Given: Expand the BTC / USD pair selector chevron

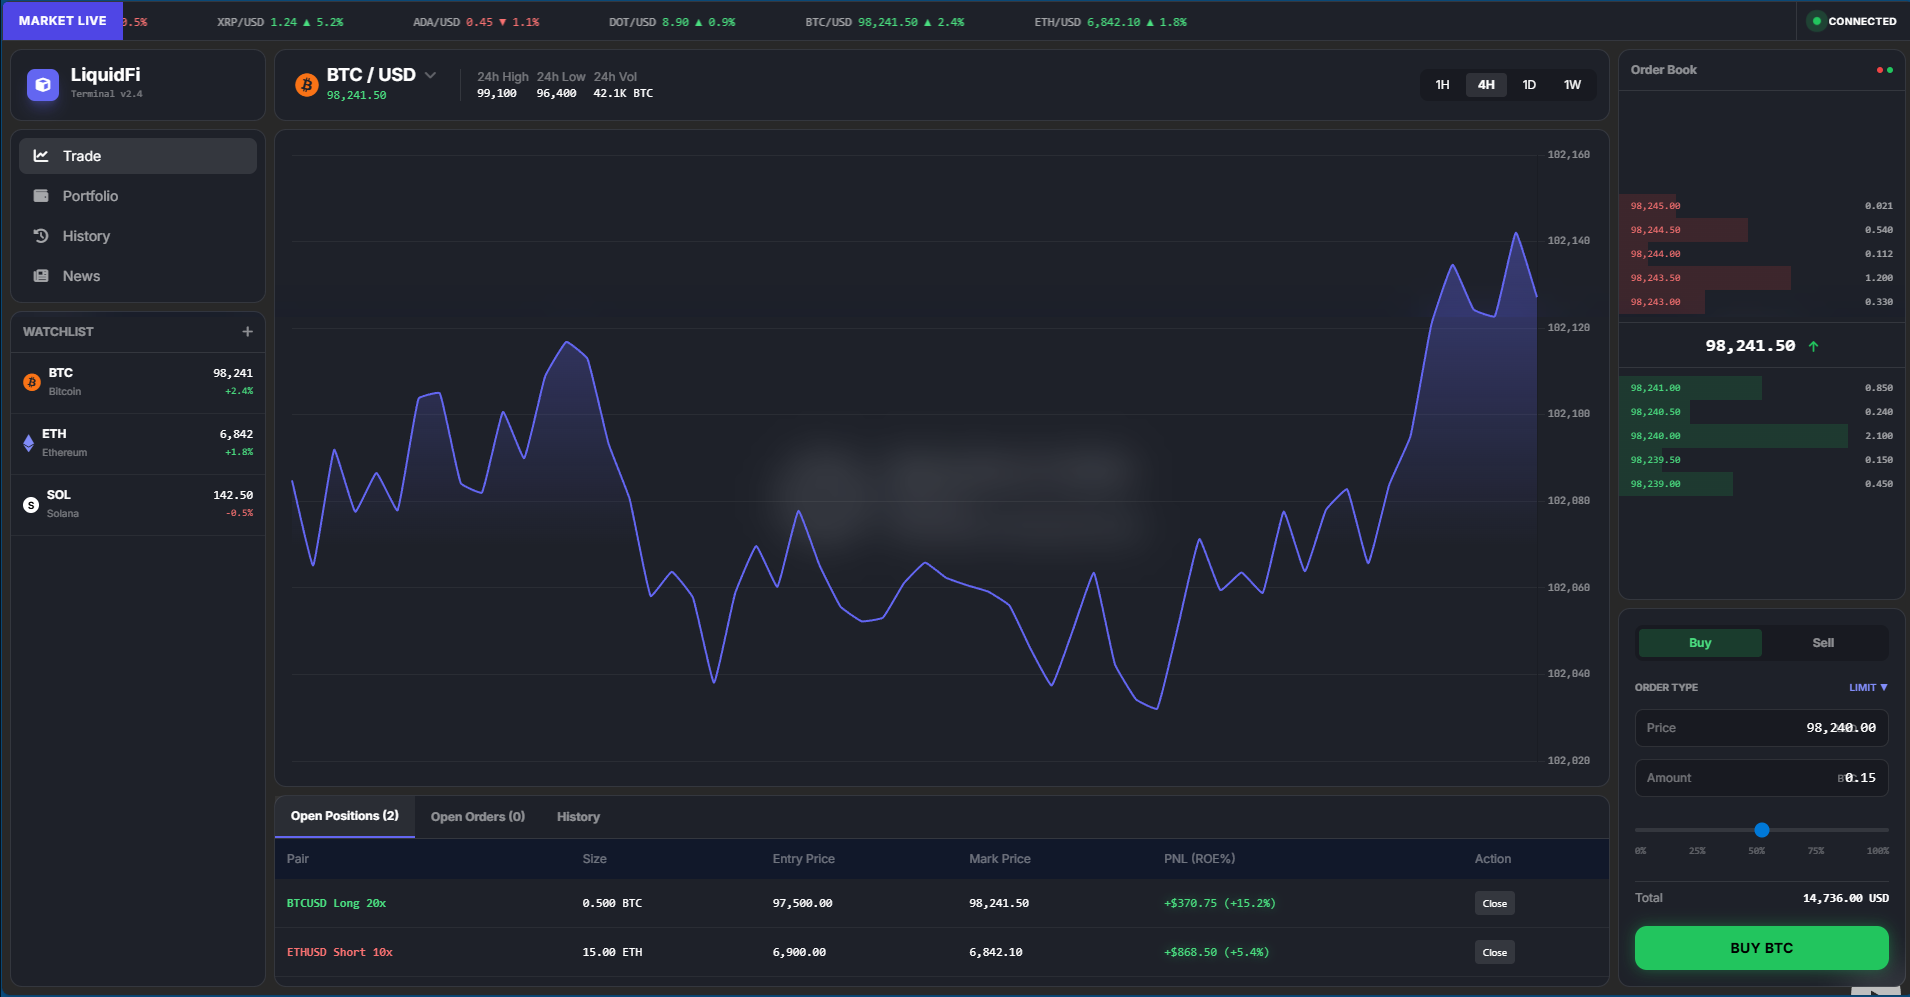Looking at the screenshot, I should [x=430, y=75].
